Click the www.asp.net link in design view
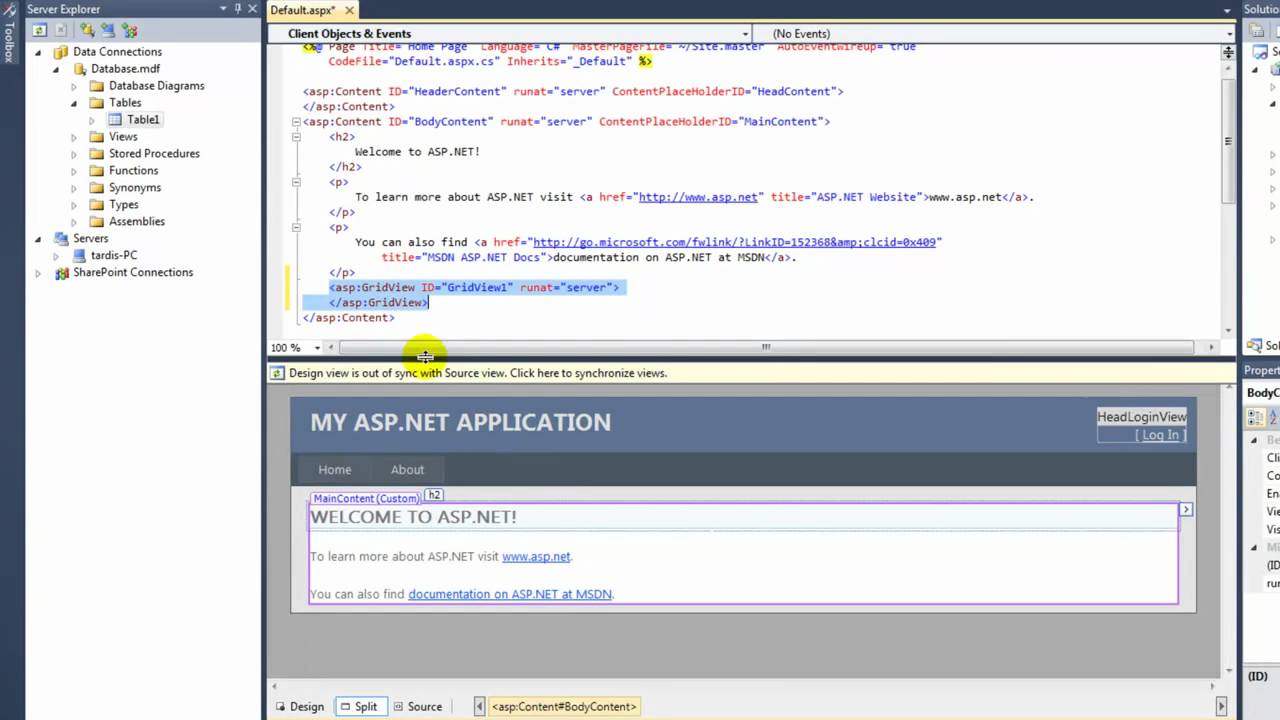1280x720 pixels. 536,557
